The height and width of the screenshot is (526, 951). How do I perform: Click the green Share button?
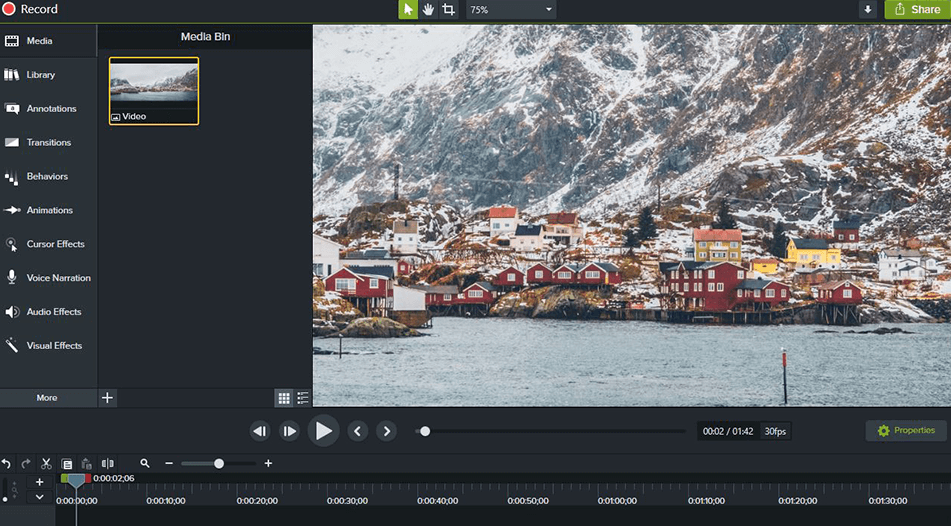[x=917, y=10]
